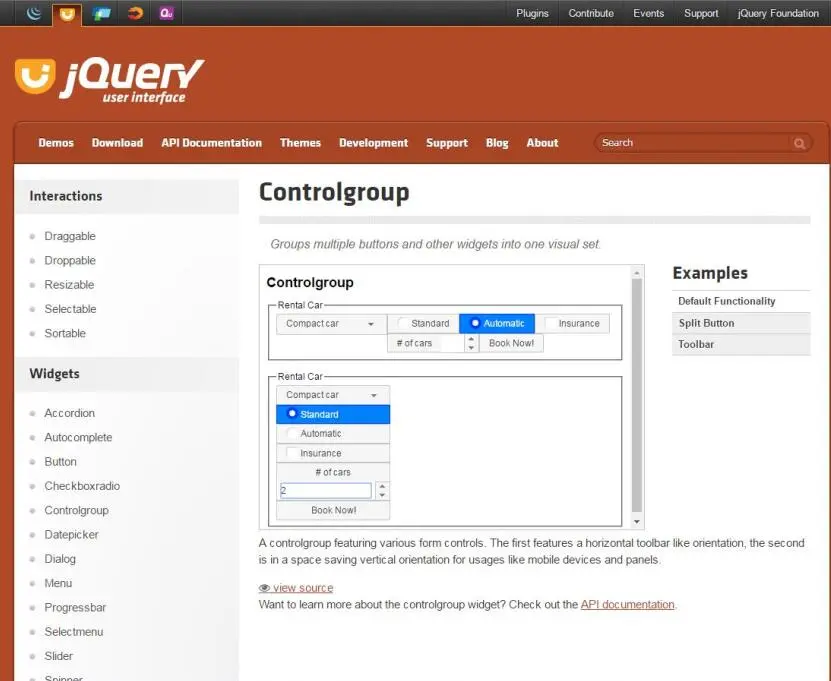Viewport: 831px width, 681px height.
Task: Select the Split Button example
Action: point(741,323)
